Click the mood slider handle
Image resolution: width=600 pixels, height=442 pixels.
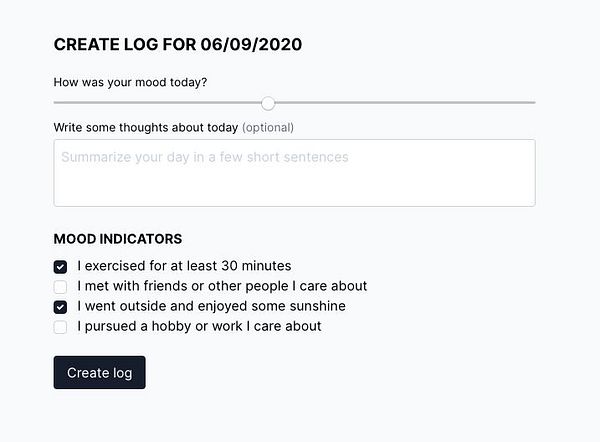(x=268, y=102)
